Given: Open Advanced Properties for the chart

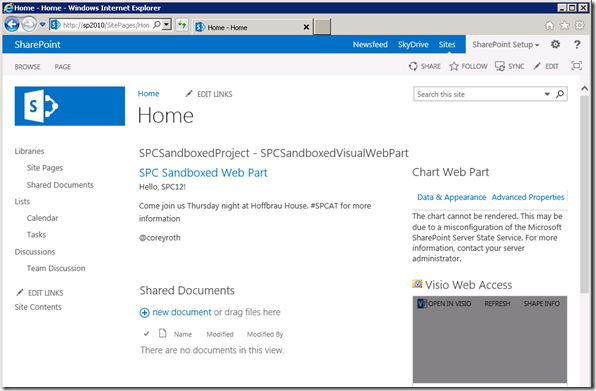Looking at the screenshot, I should pyautogui.click(x=528, y=197).
